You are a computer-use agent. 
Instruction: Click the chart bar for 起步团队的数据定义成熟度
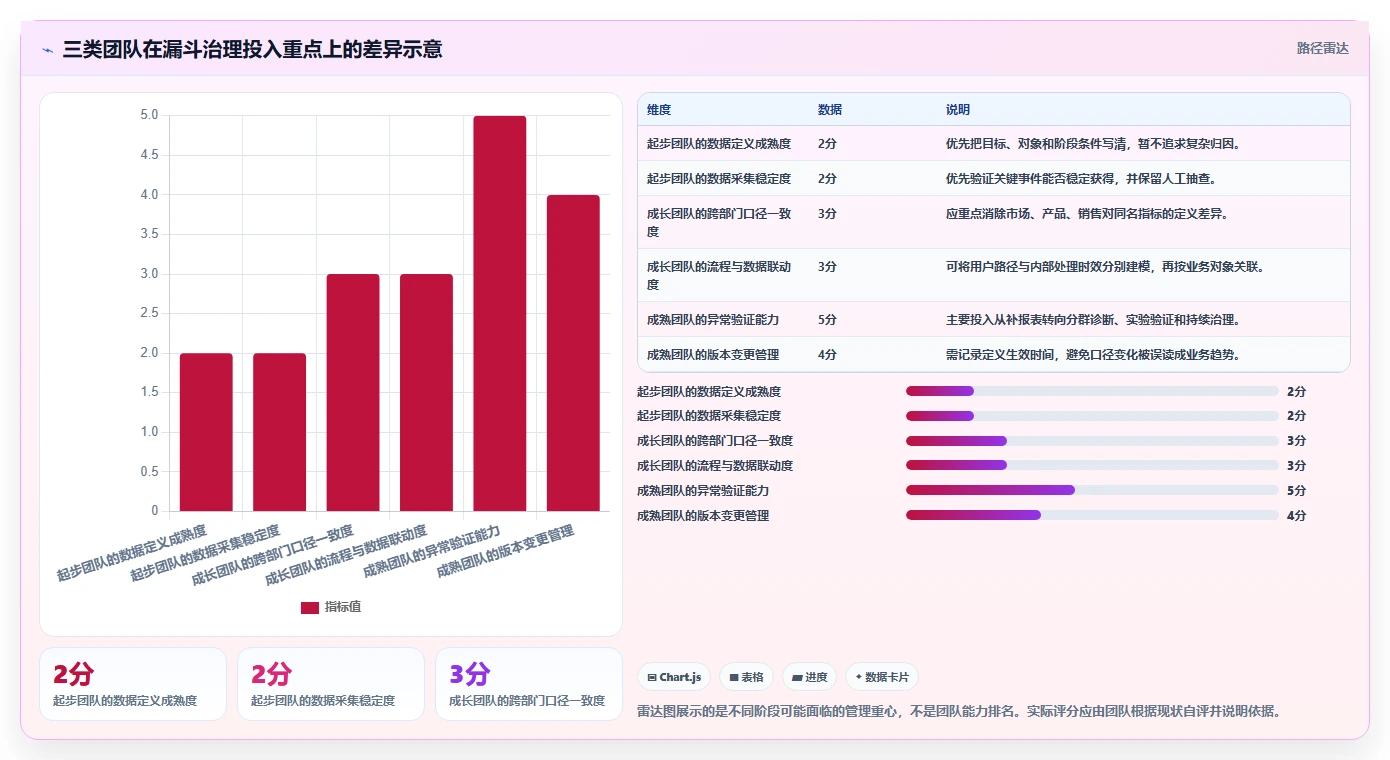coord(206,432)
